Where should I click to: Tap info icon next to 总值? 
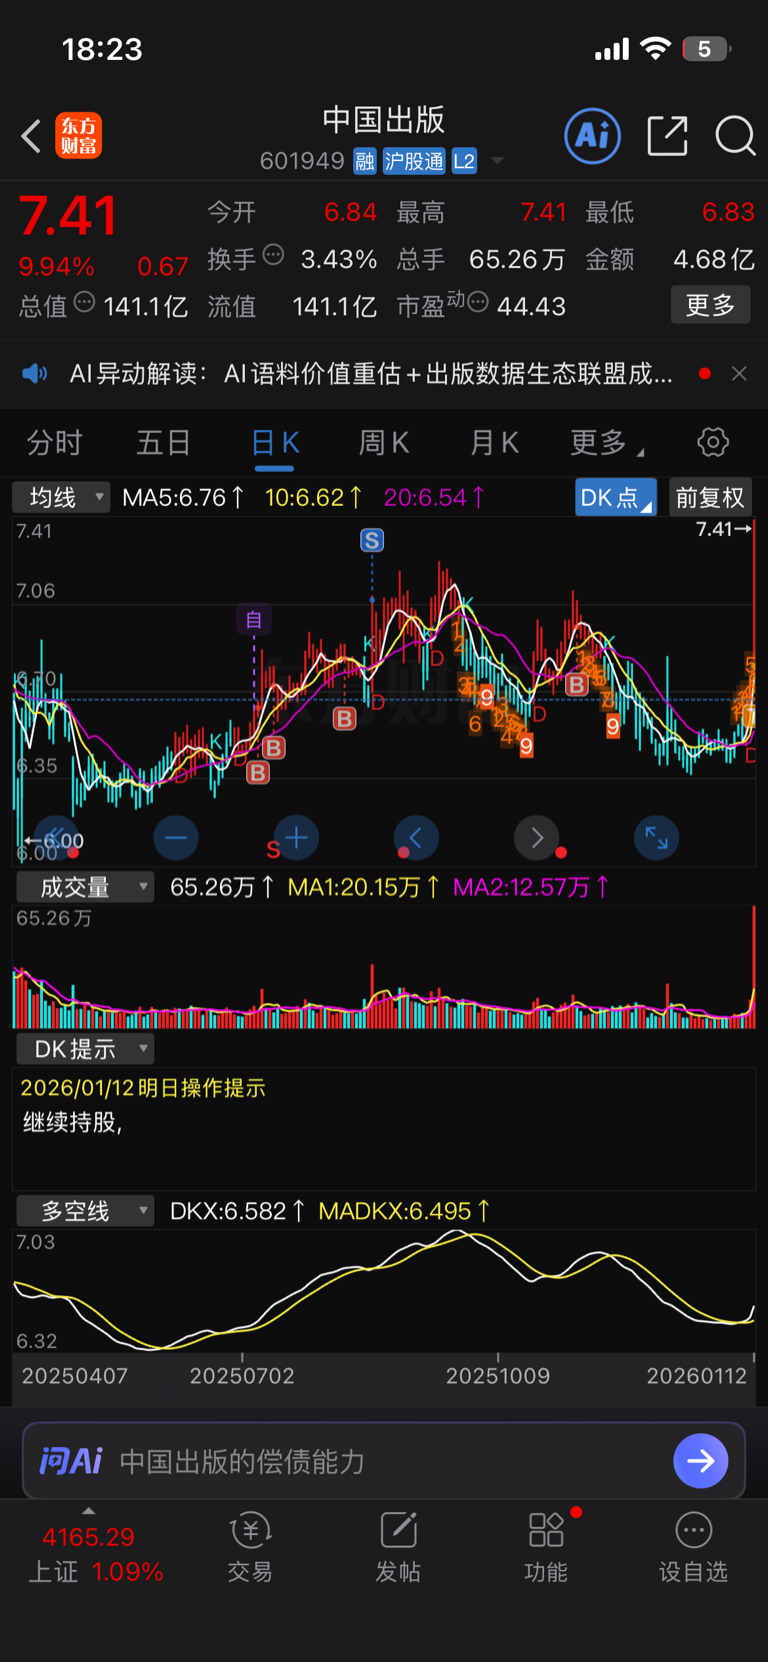coord(84,301)
